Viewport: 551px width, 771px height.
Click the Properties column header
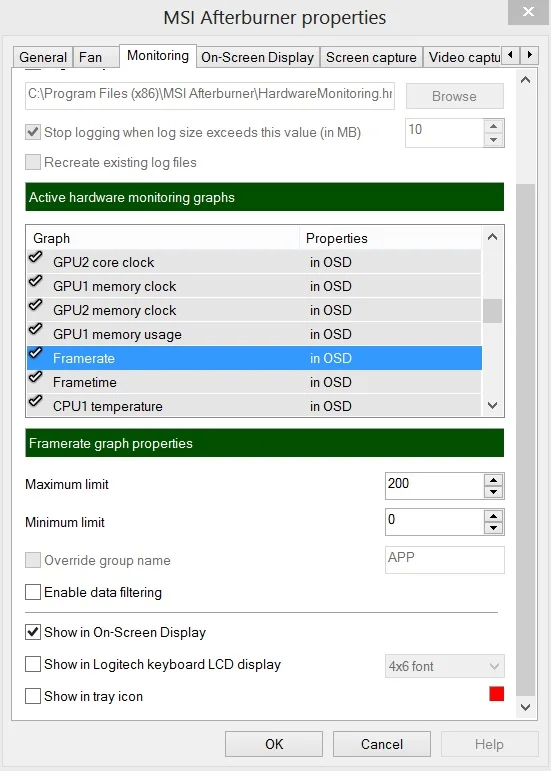point(390,238)
